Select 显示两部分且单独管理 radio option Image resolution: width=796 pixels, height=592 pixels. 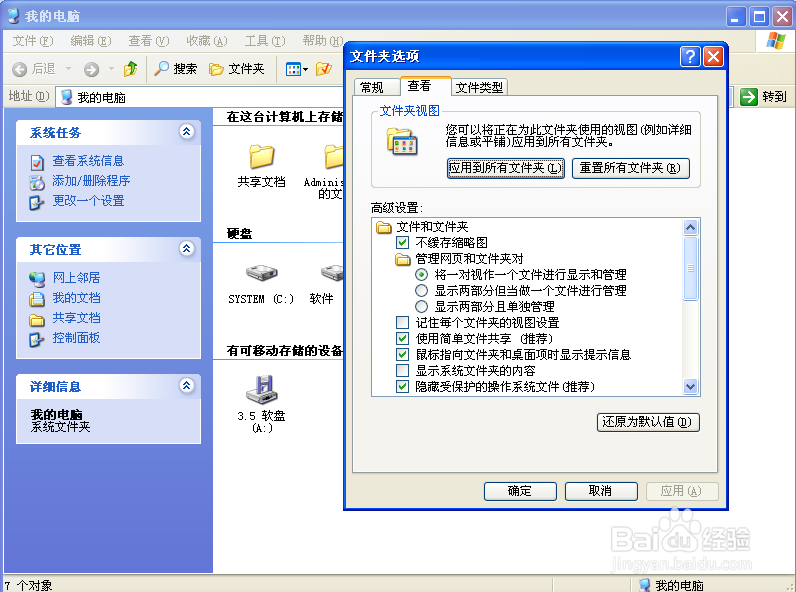pos(421,307)
